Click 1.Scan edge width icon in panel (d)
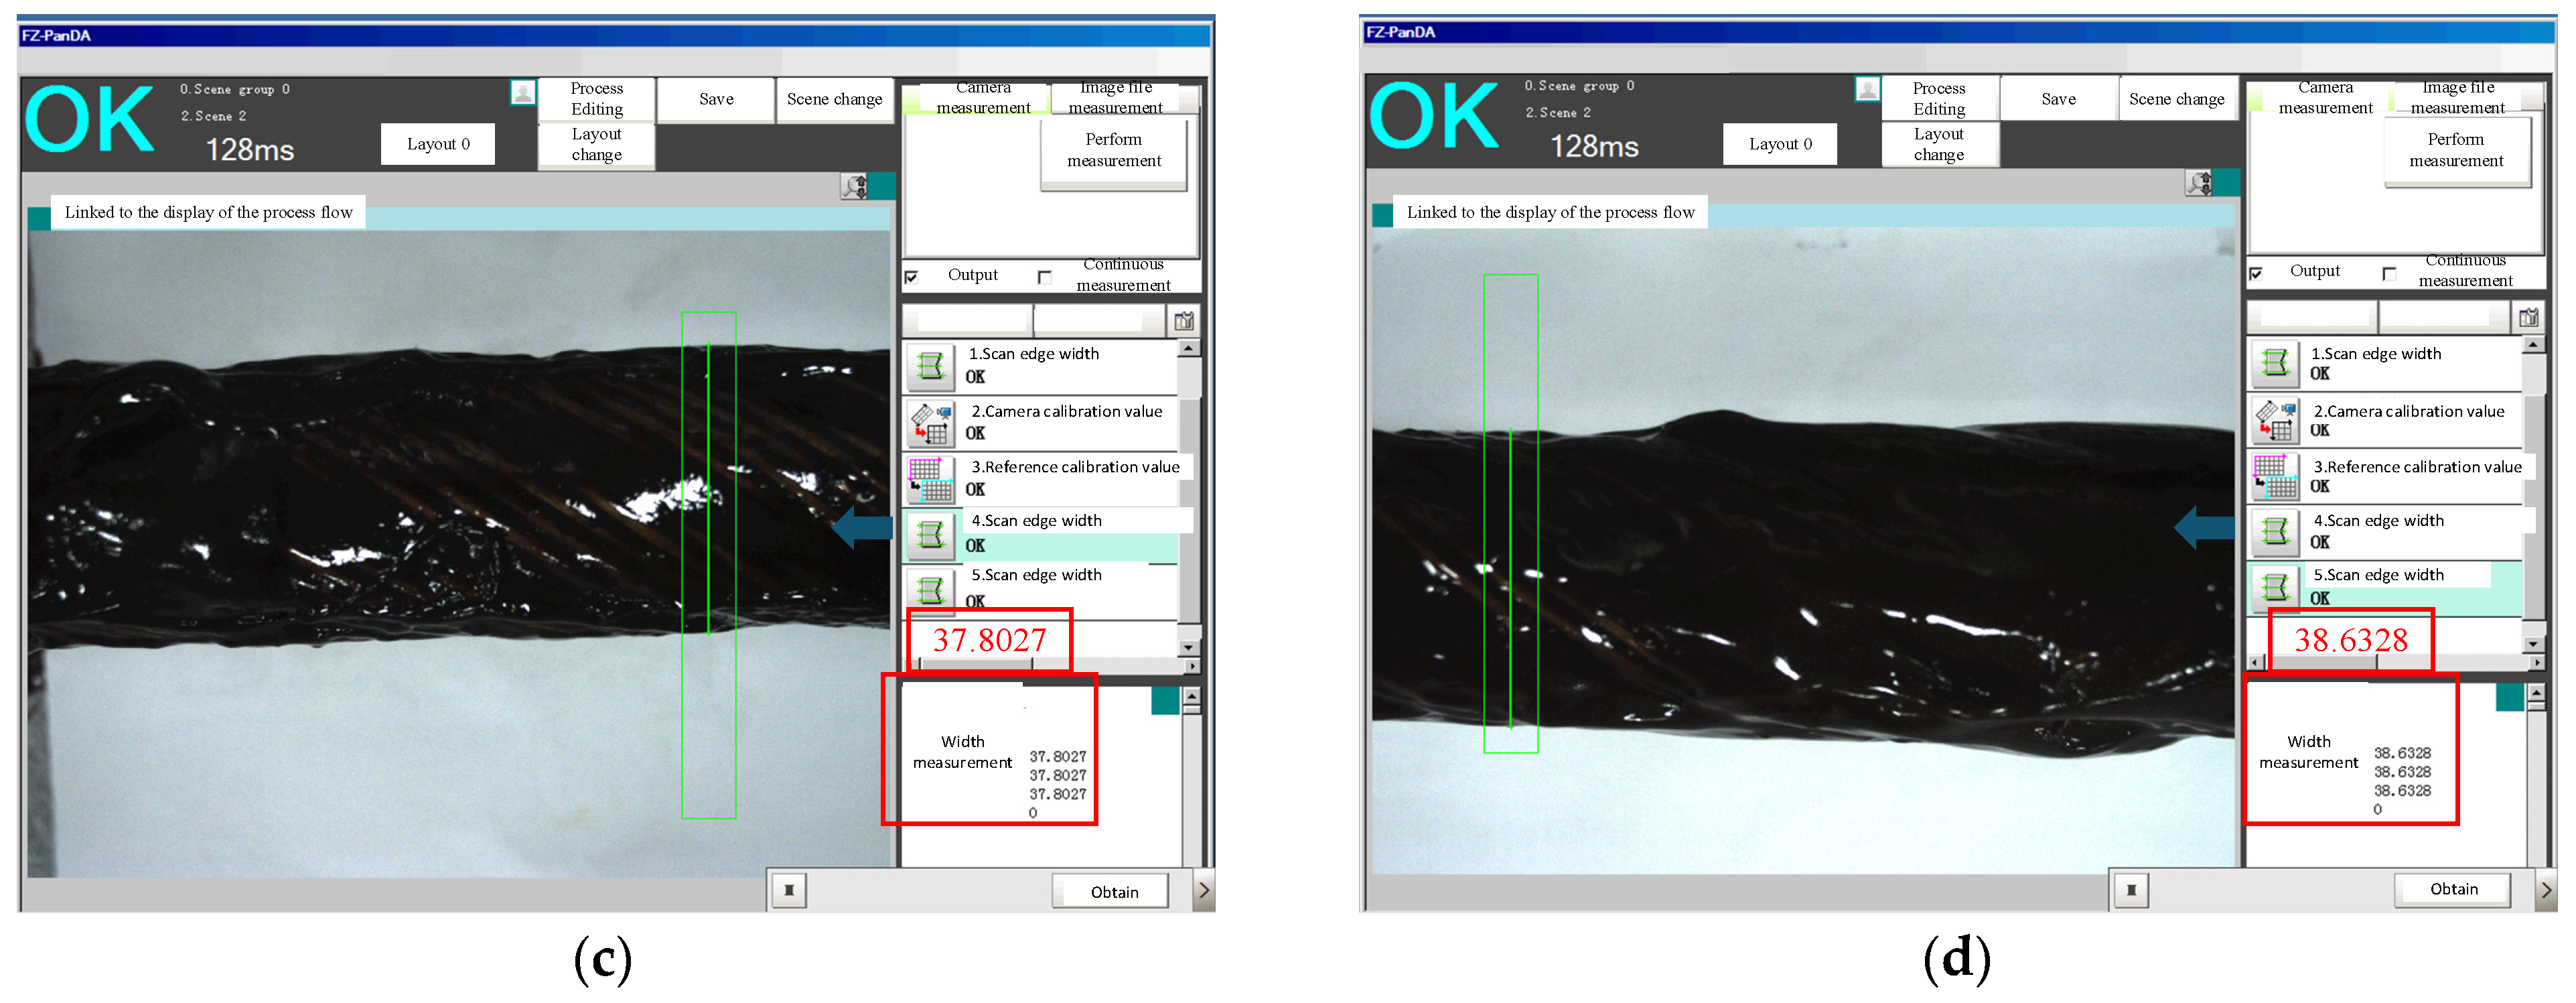 point(2275,363)
